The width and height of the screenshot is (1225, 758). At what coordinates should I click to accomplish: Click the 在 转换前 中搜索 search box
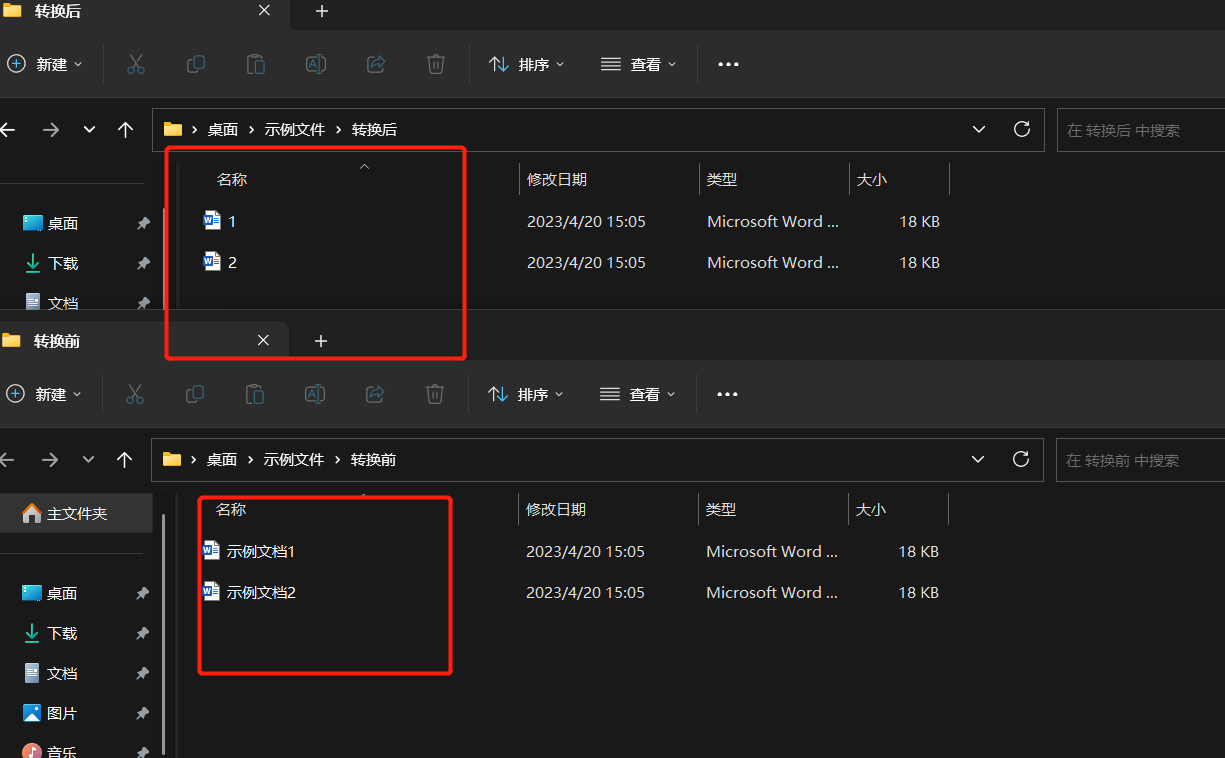tap(1140, 461)
